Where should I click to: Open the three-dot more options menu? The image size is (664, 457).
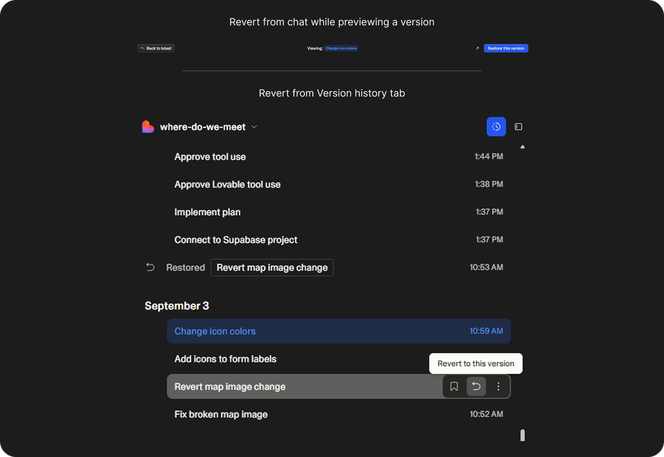click(x=498, y=387)
